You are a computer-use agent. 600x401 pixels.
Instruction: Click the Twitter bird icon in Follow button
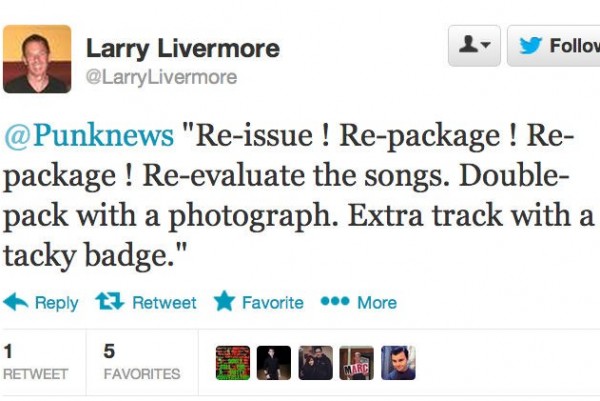530,46
